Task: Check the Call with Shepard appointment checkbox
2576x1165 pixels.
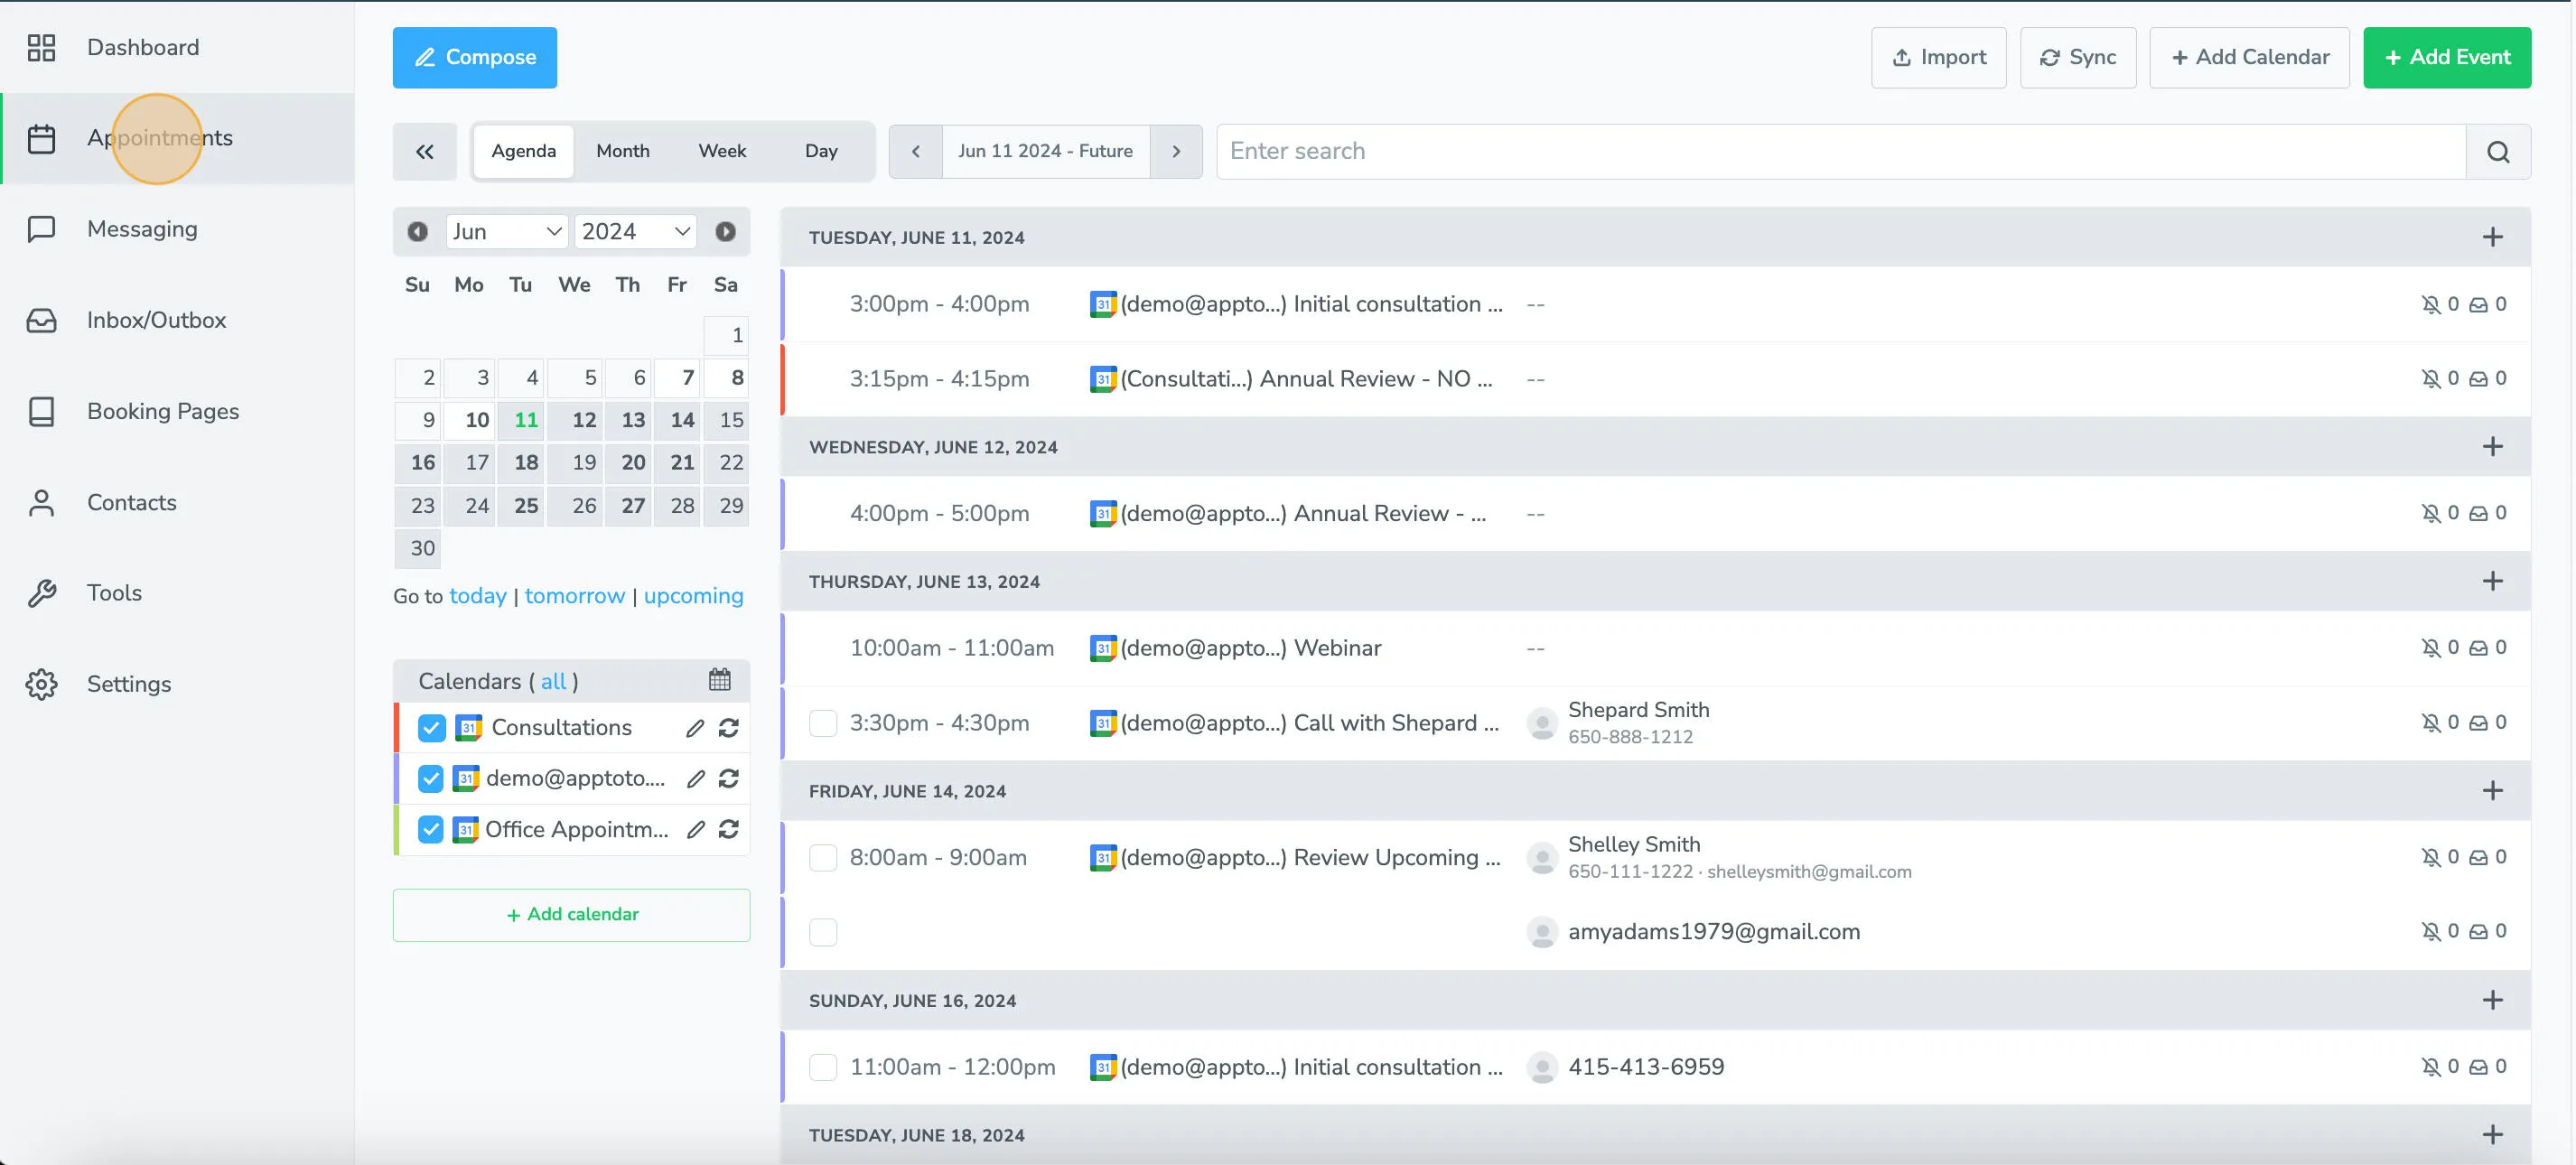Action: pos(822,723)
